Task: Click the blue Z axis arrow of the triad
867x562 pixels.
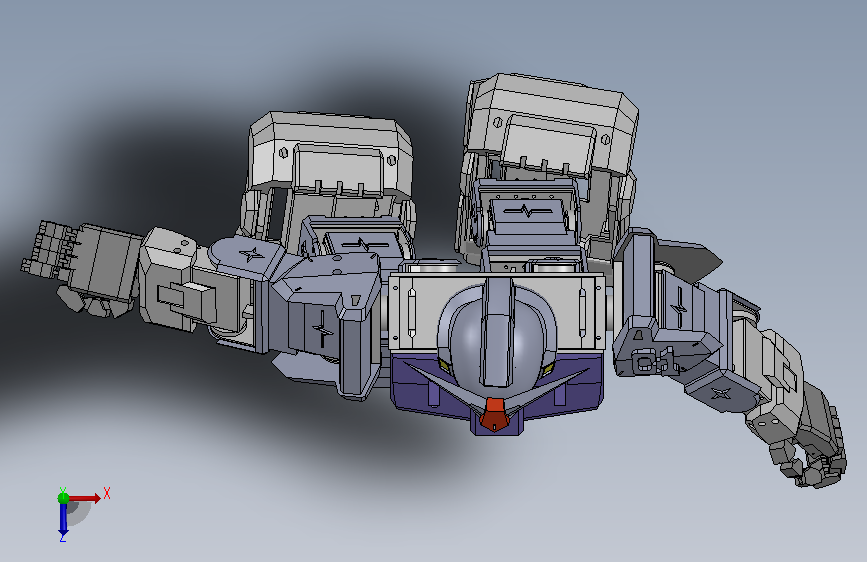Action: [63, 521]
